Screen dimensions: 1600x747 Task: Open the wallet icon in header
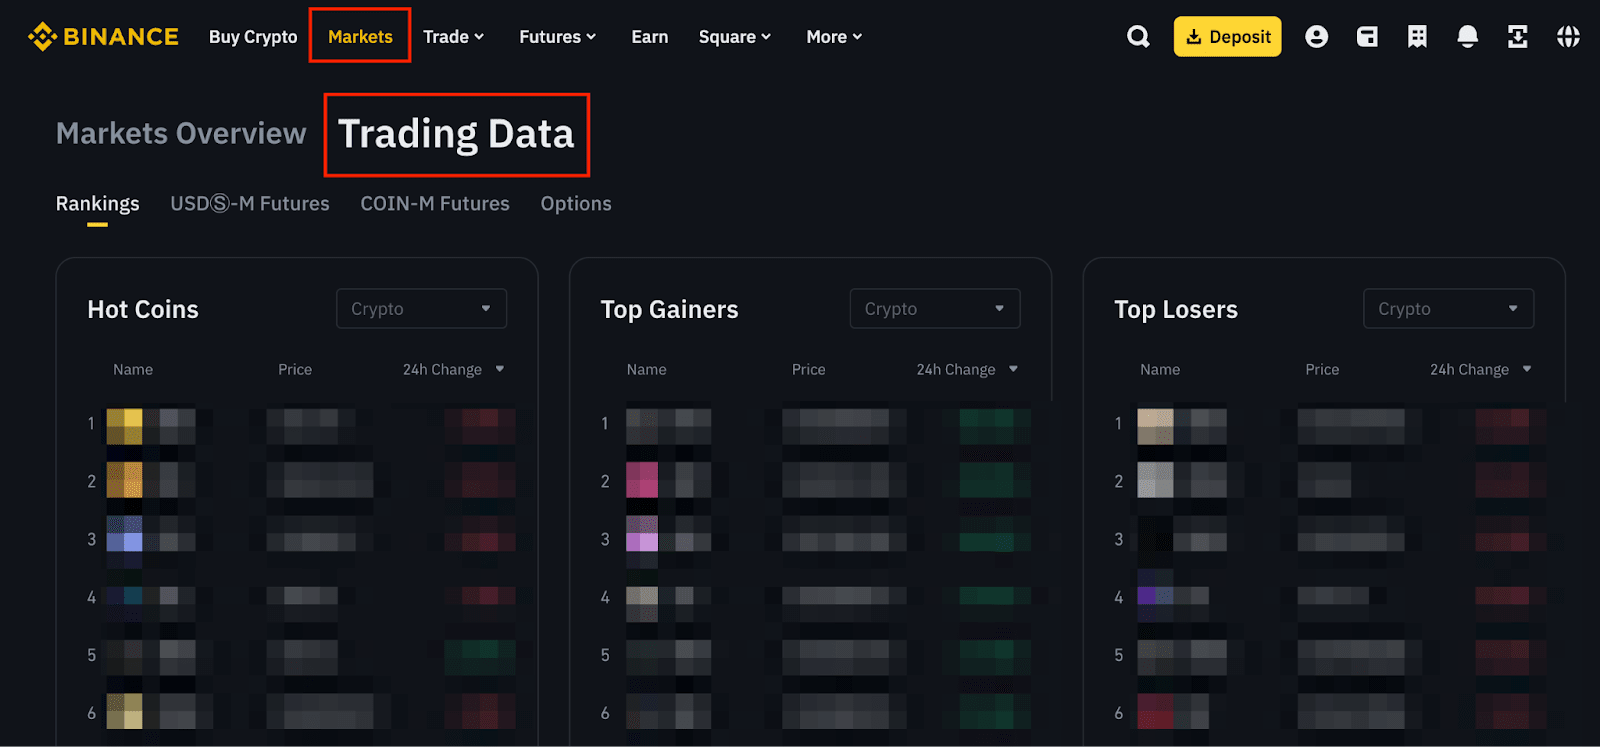click(x=1367, y=37)
